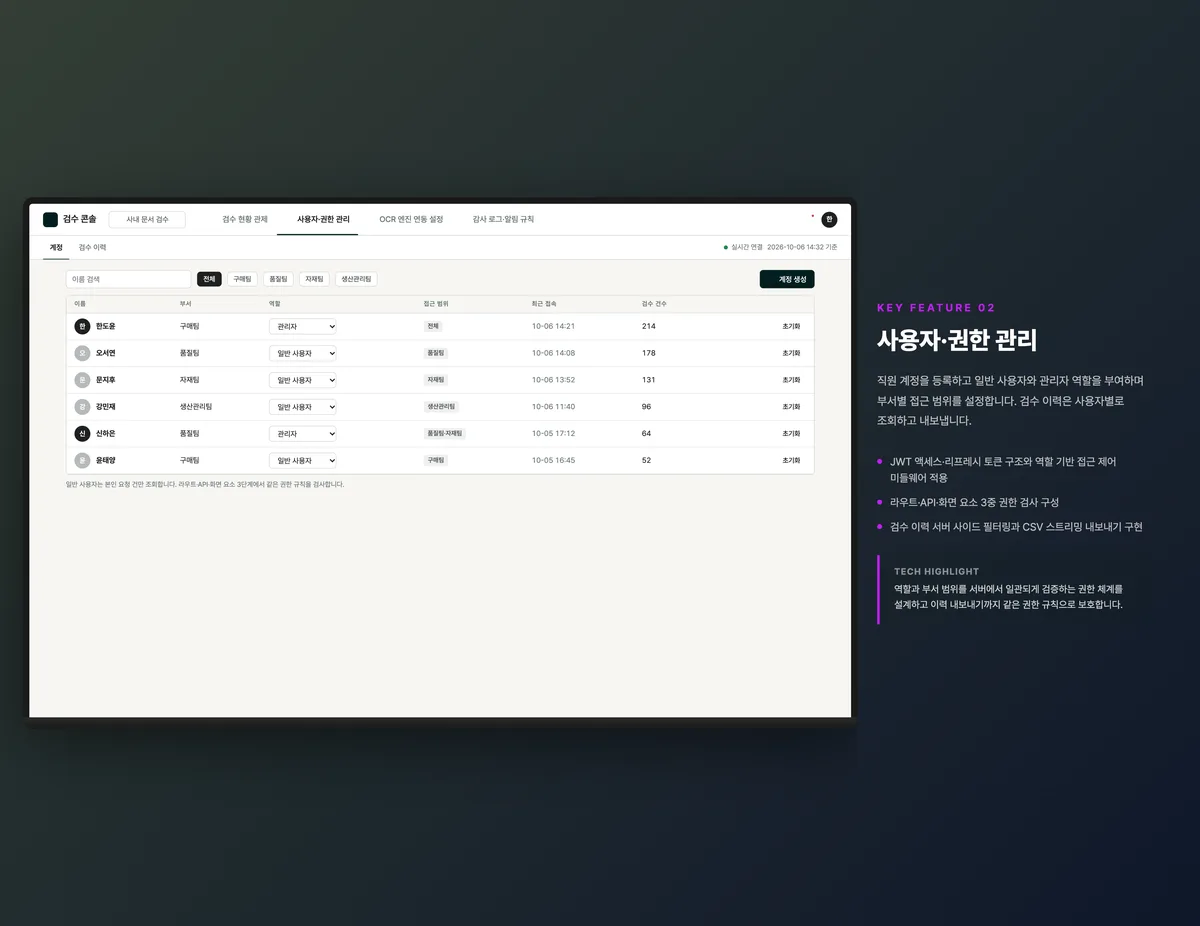Select the 자재팀 filter chip
The height and width of the screenshot is (926, 1200).
coord(314,279)
